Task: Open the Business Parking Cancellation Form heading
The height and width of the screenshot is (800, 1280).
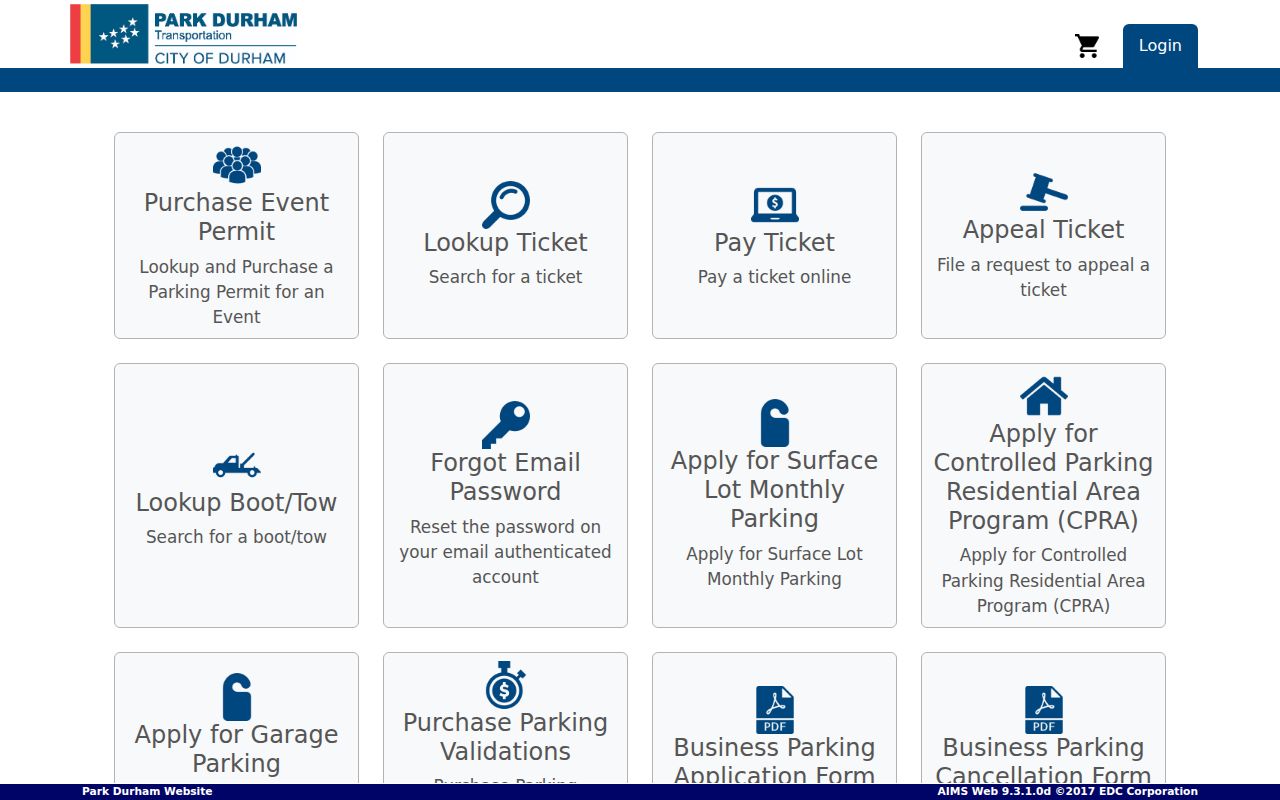Action: [1044, 761]
